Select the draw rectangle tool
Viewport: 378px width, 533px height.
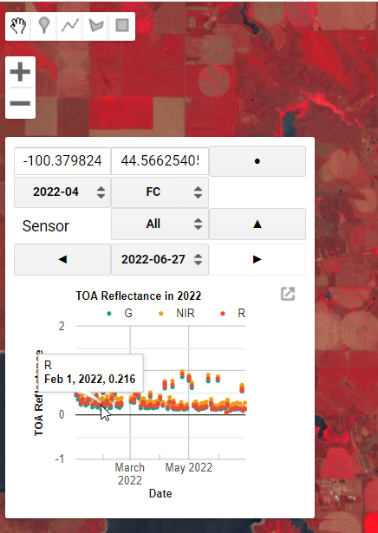122,26
